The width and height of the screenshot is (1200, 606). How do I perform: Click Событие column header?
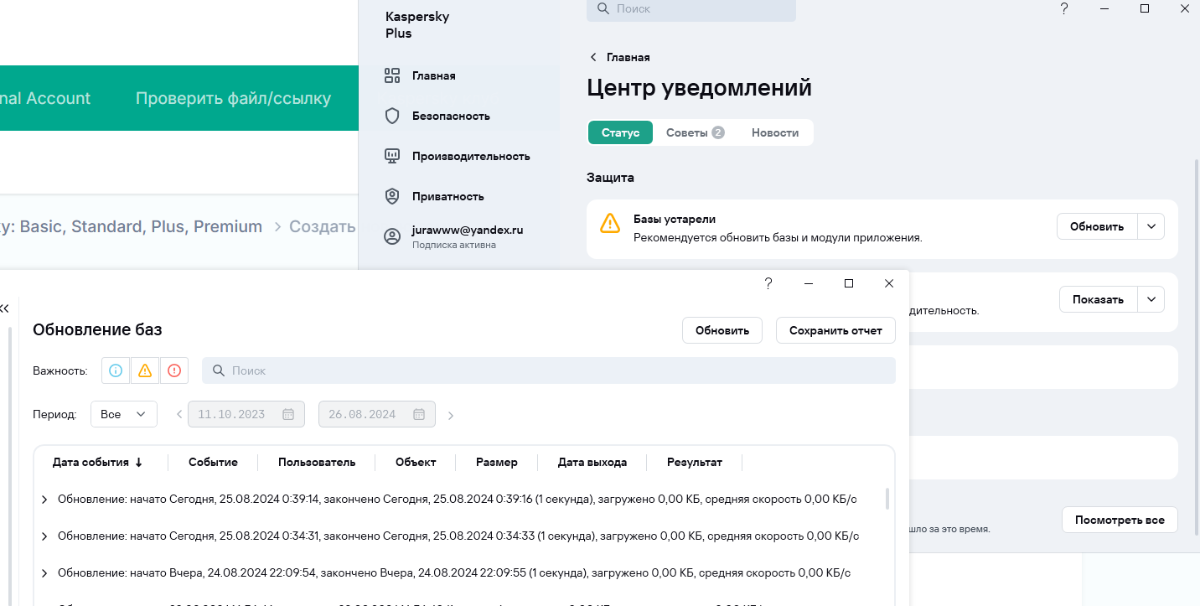coord(213,463)
